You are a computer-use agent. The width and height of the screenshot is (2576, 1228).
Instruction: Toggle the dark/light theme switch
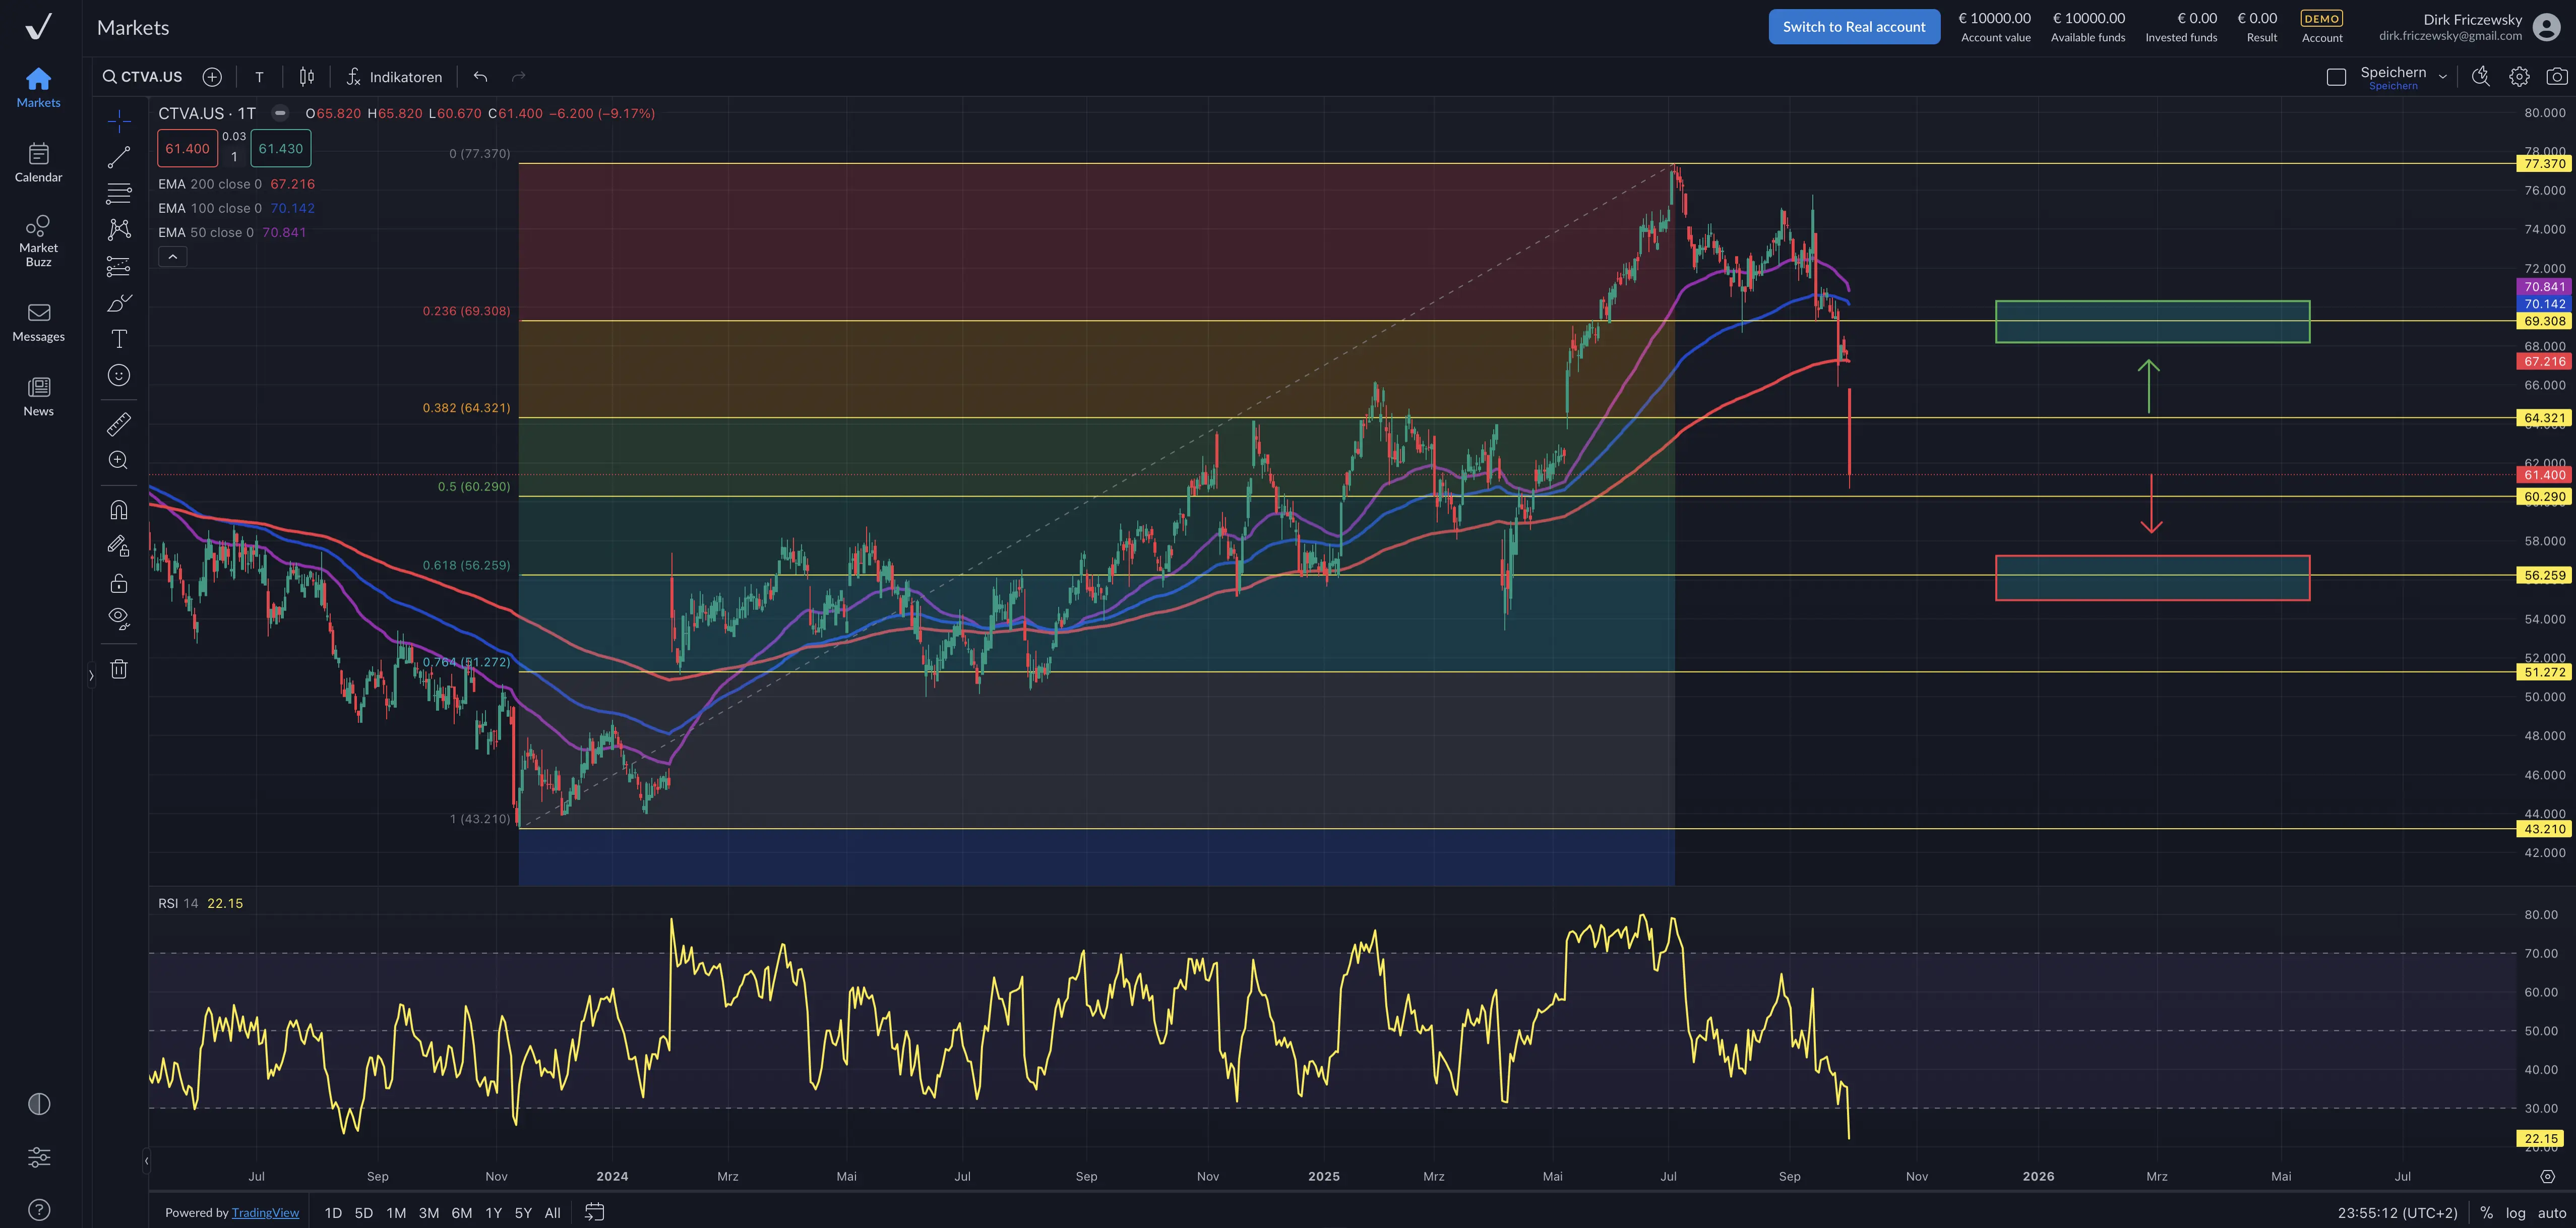(x=39, y=1104)
